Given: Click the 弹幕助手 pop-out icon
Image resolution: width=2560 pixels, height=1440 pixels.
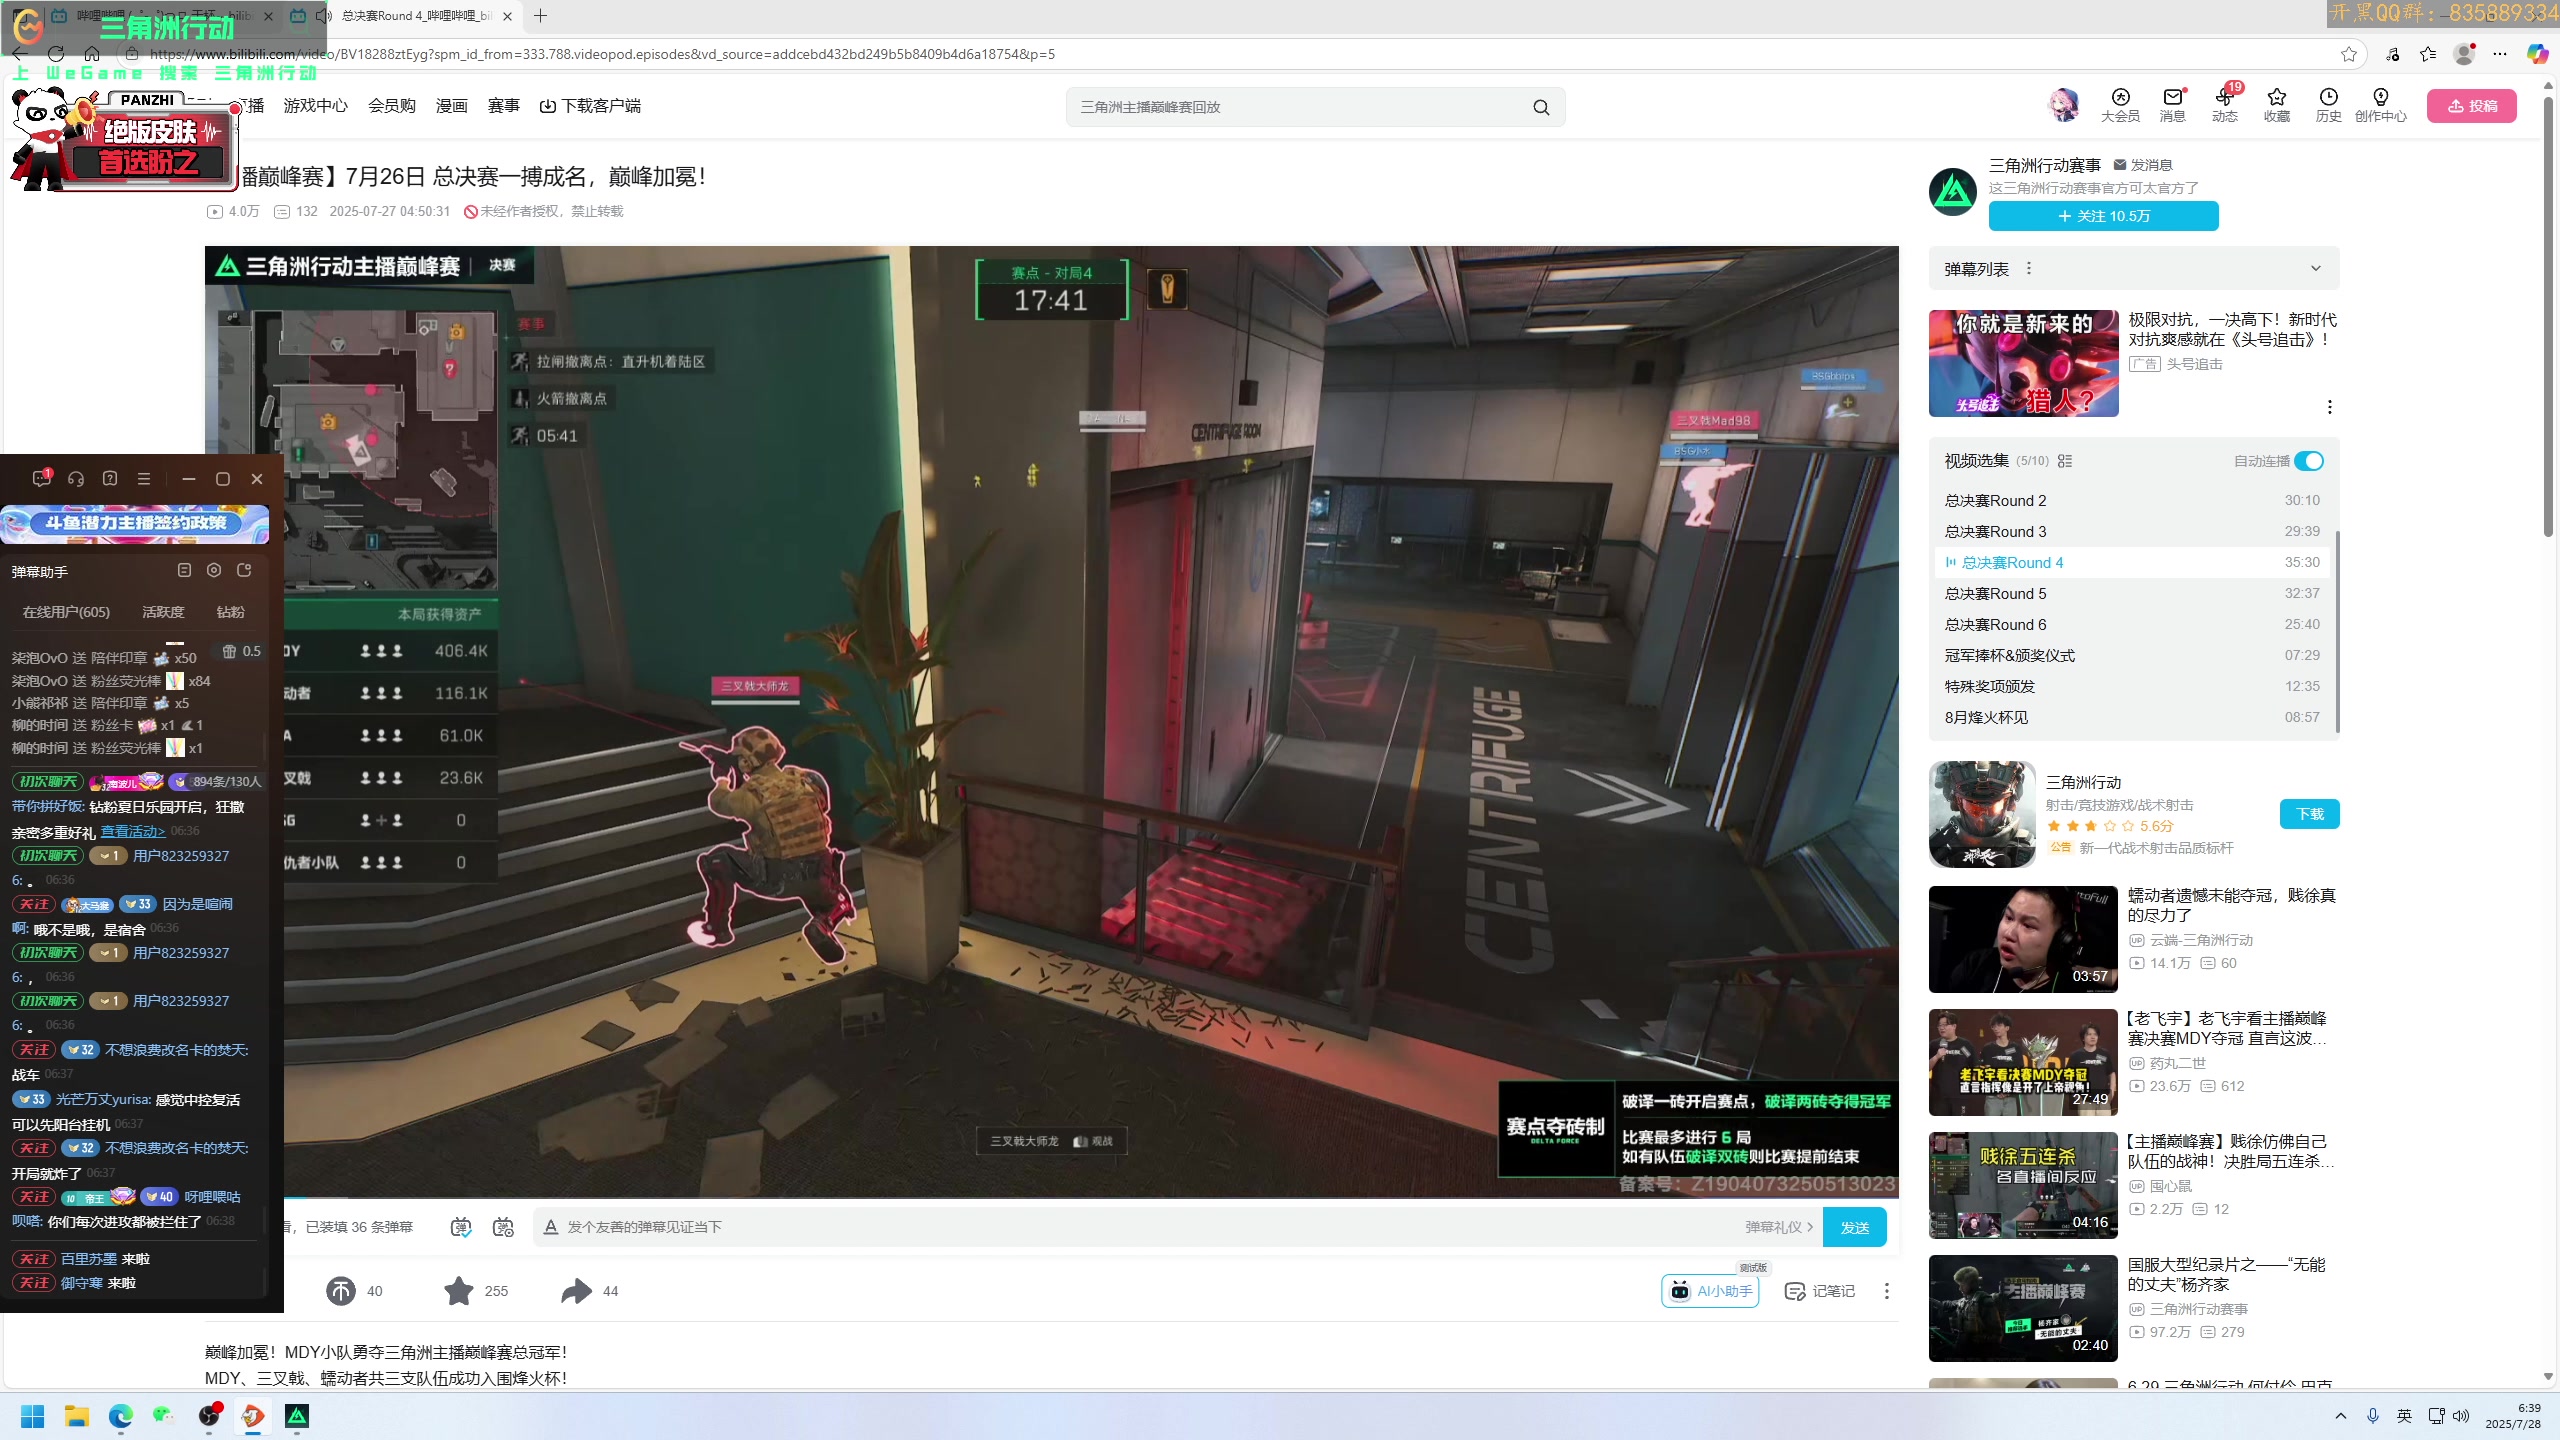Looking at the screenshot, I should pos(244,570).
